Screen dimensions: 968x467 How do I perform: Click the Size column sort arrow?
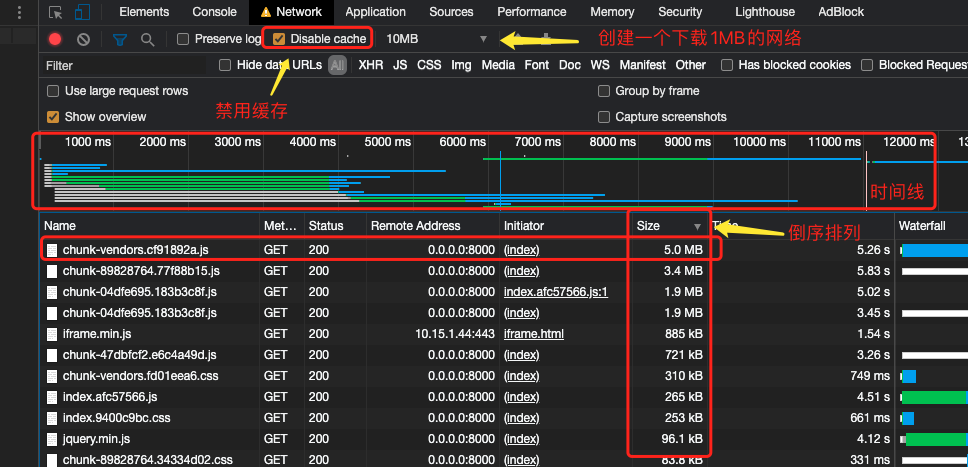[698, 227]
